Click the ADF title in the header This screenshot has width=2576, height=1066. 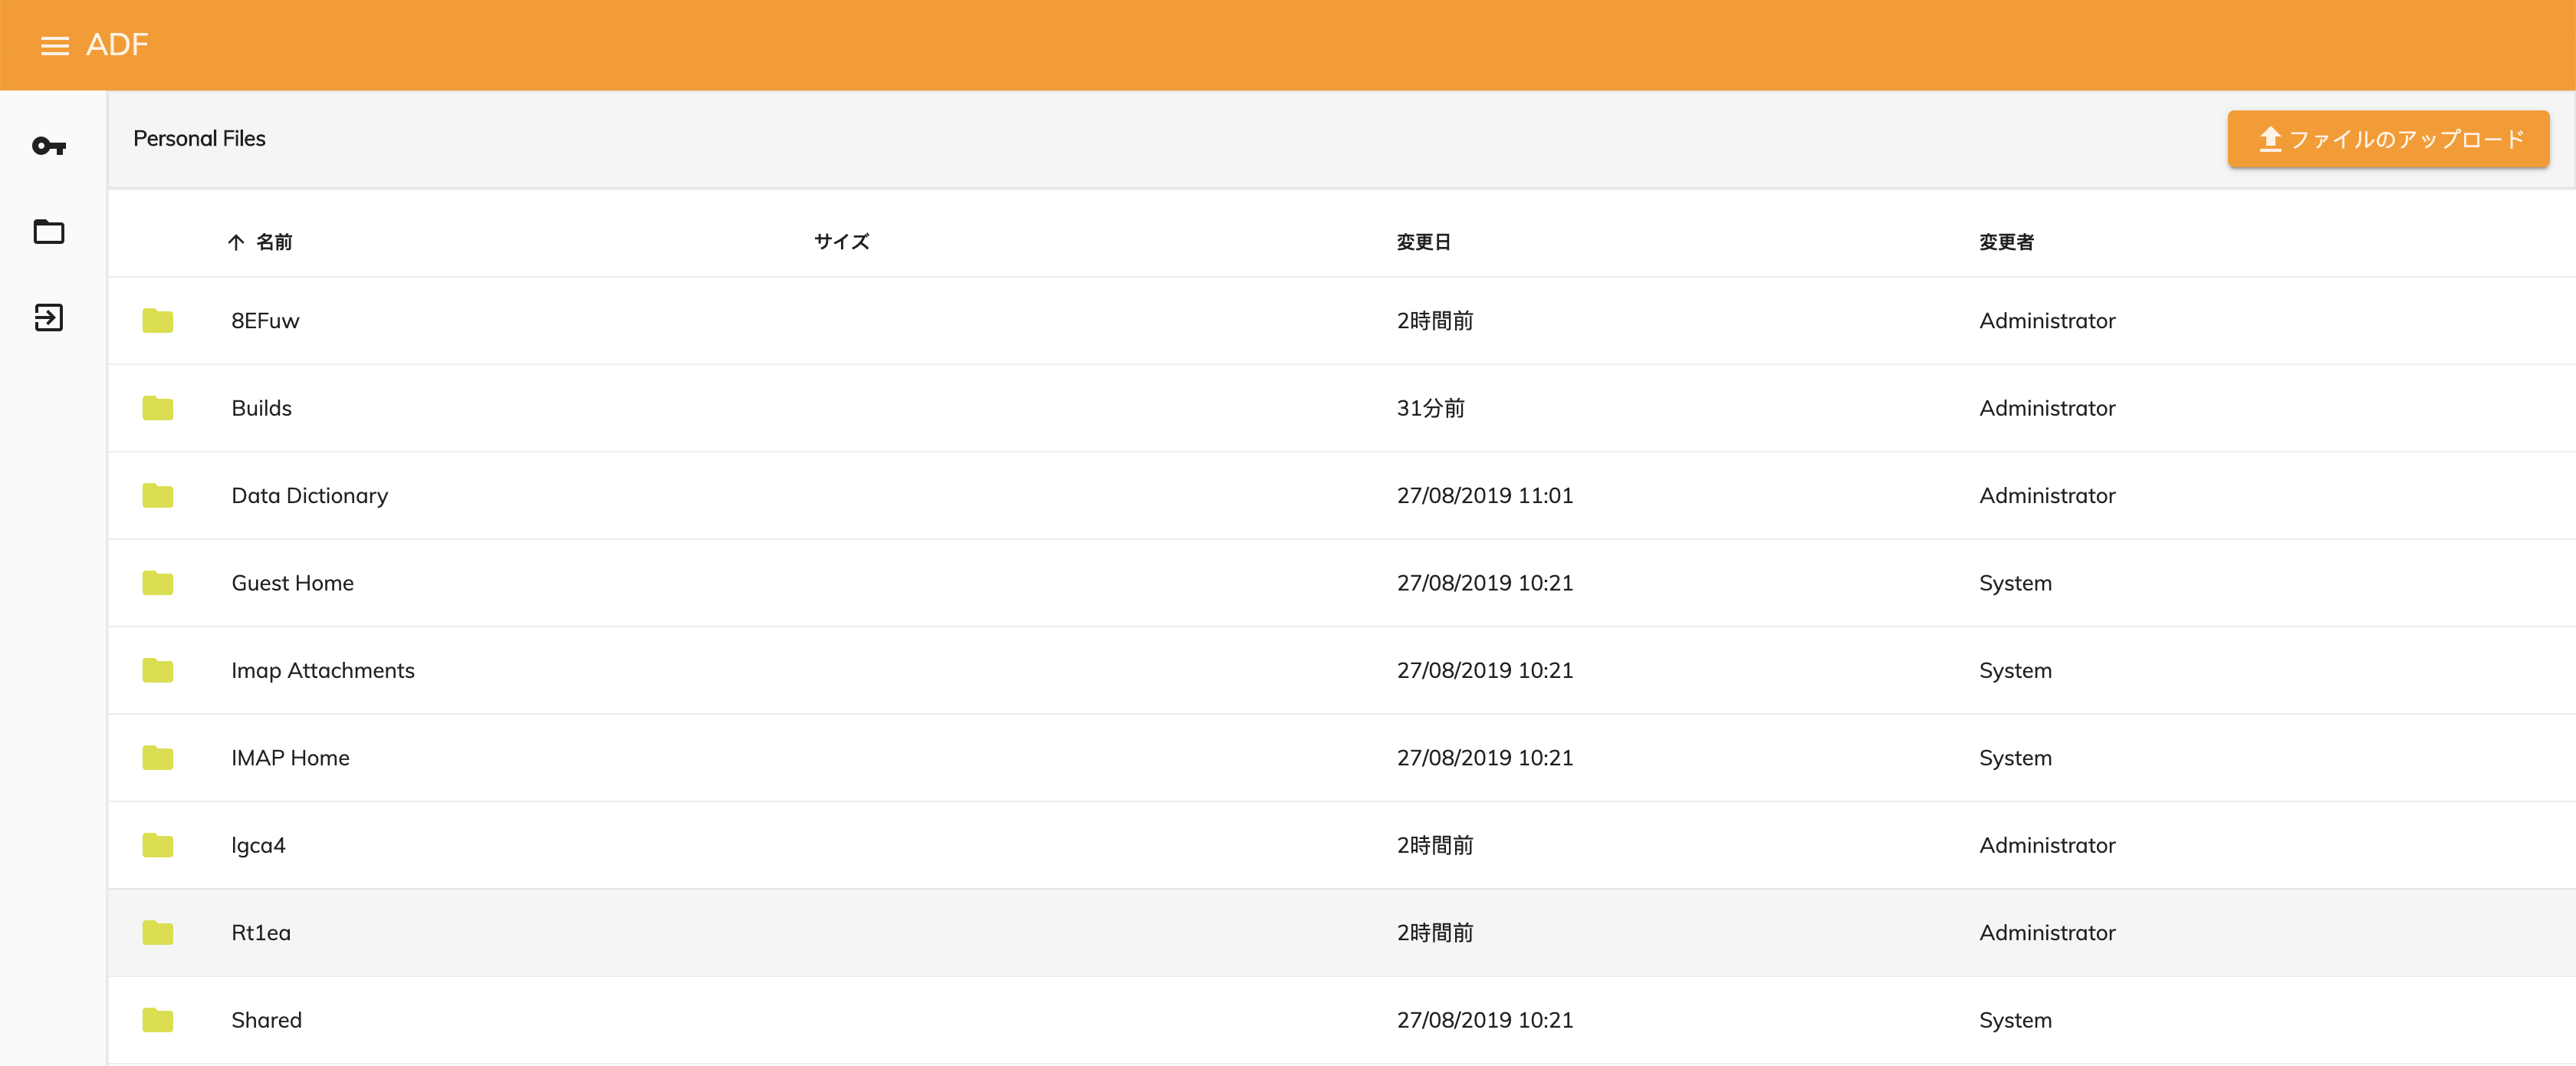pos(117,44)
